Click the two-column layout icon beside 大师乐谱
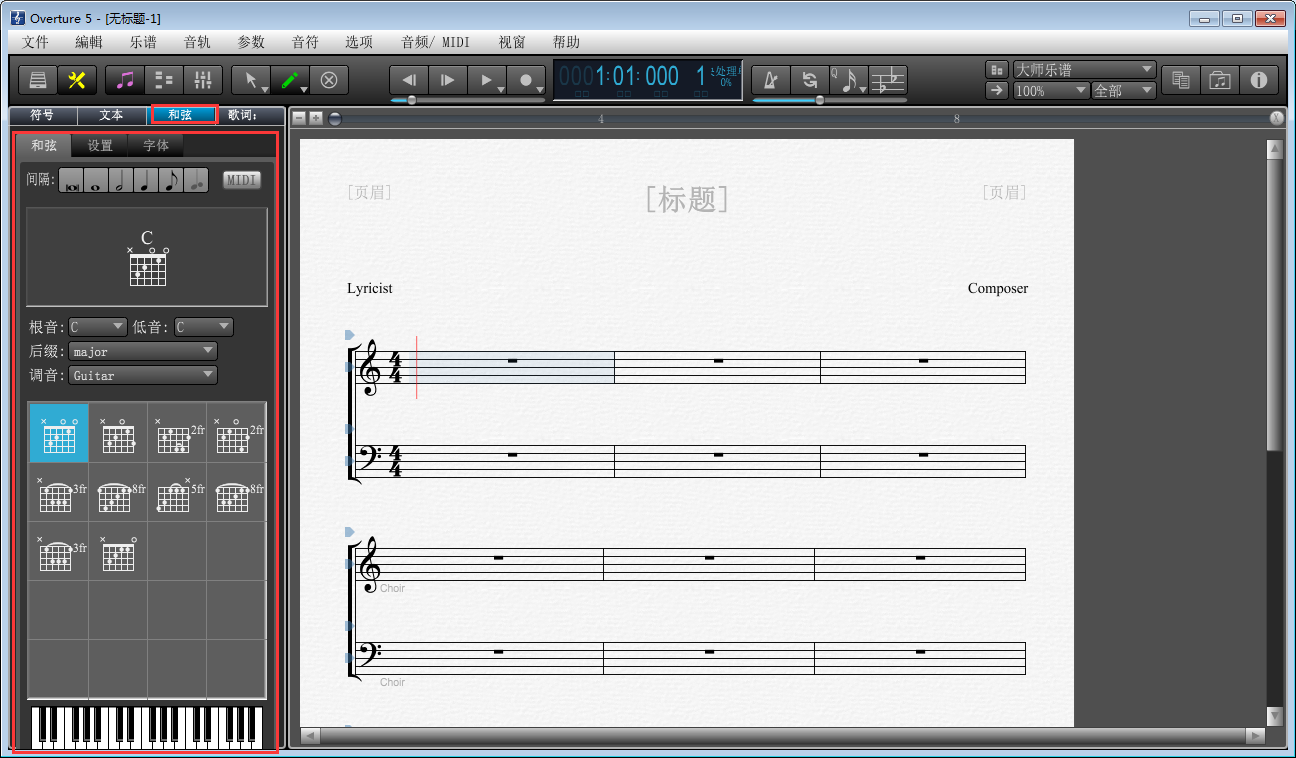The image size is (1296, 758). click(x=997, y=70)
